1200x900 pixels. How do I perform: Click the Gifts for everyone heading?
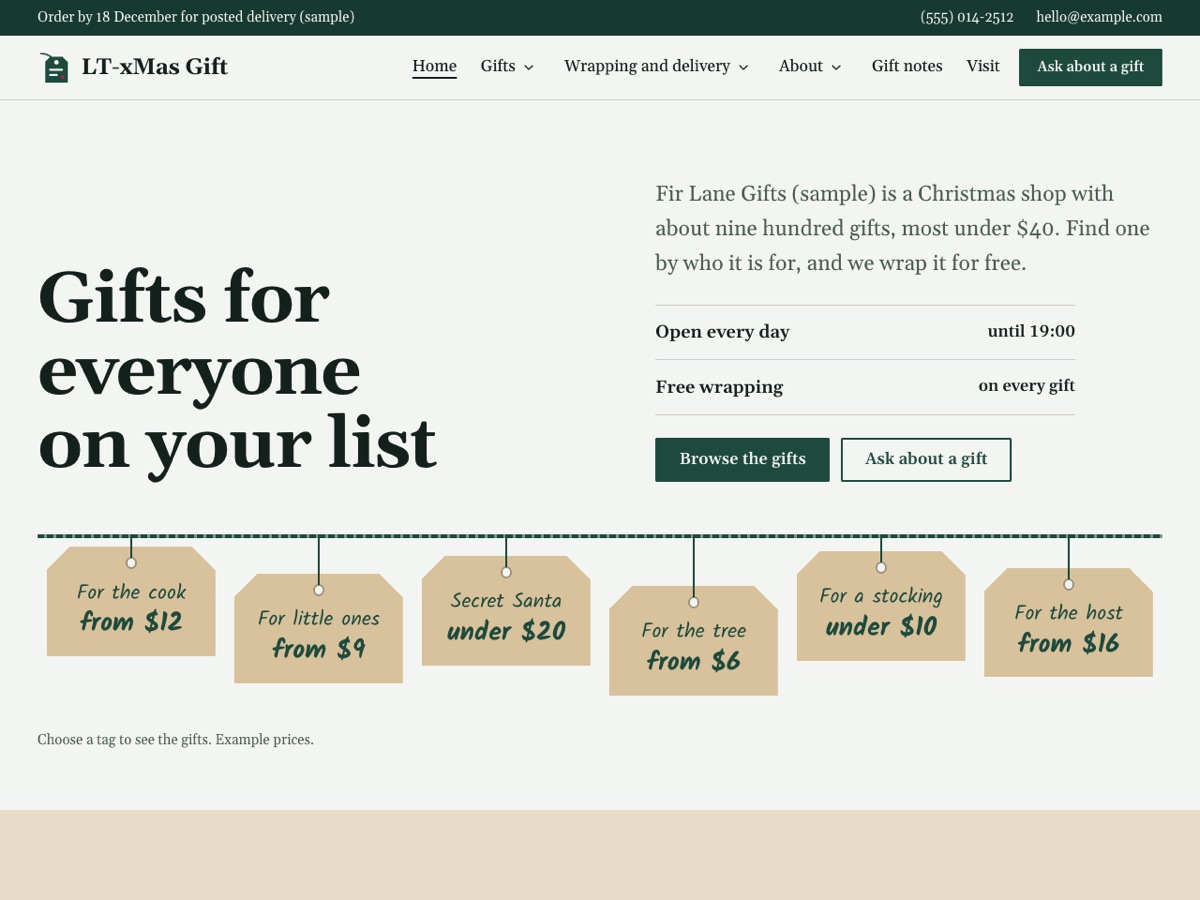[237, 370]
